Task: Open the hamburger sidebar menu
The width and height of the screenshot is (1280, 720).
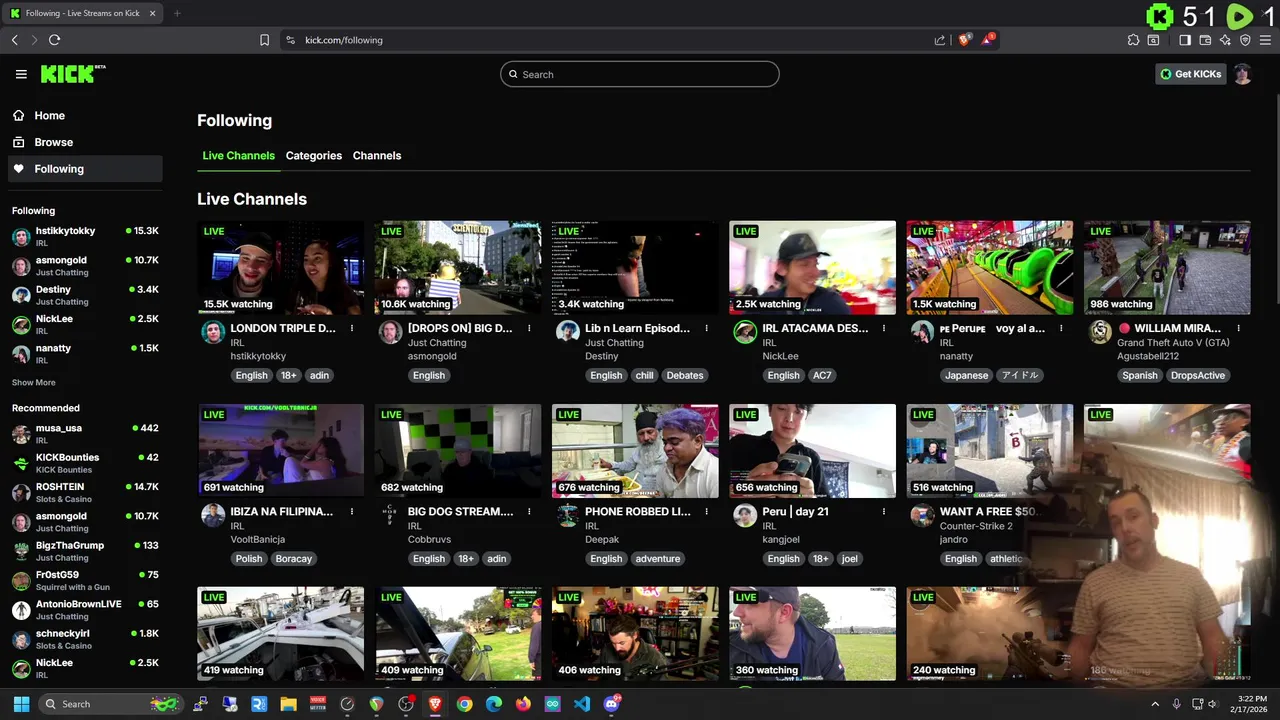Action: pos(21,74)
